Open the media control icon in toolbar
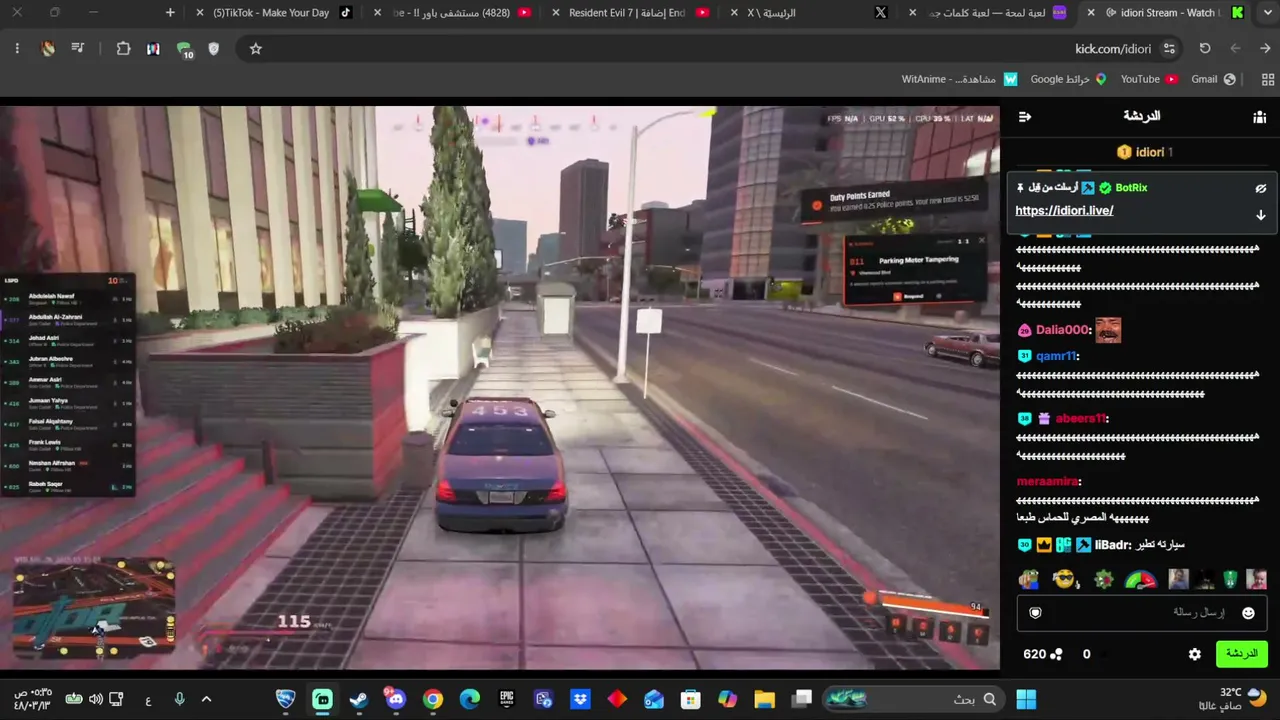The width and height of the screenshot is (1280, 720). point(78,49)
